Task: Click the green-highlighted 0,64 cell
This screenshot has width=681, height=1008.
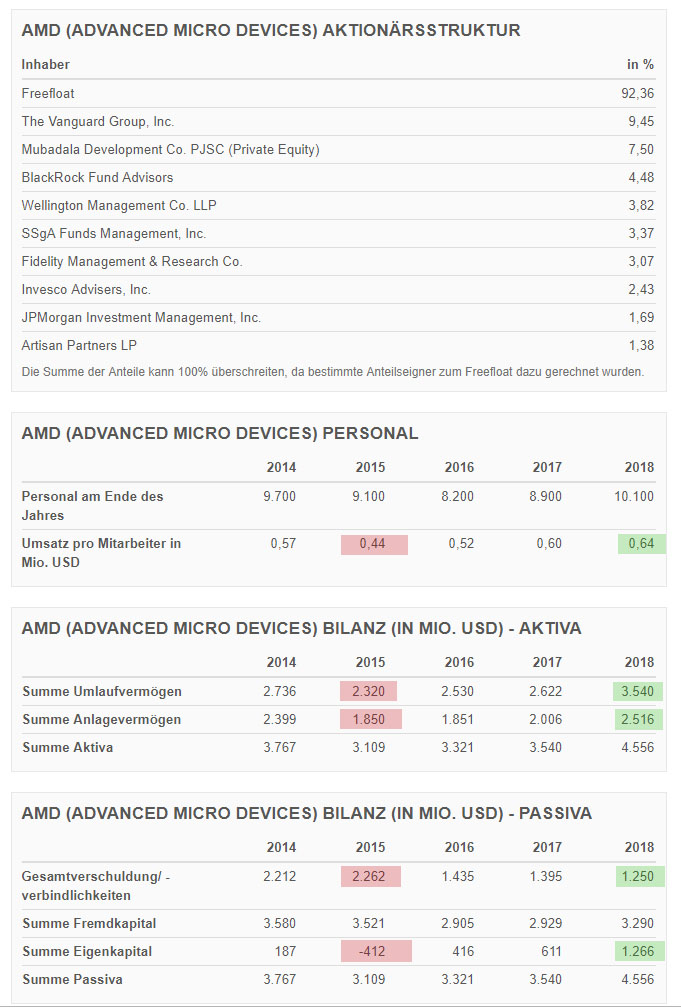Action: click(641, 544)
